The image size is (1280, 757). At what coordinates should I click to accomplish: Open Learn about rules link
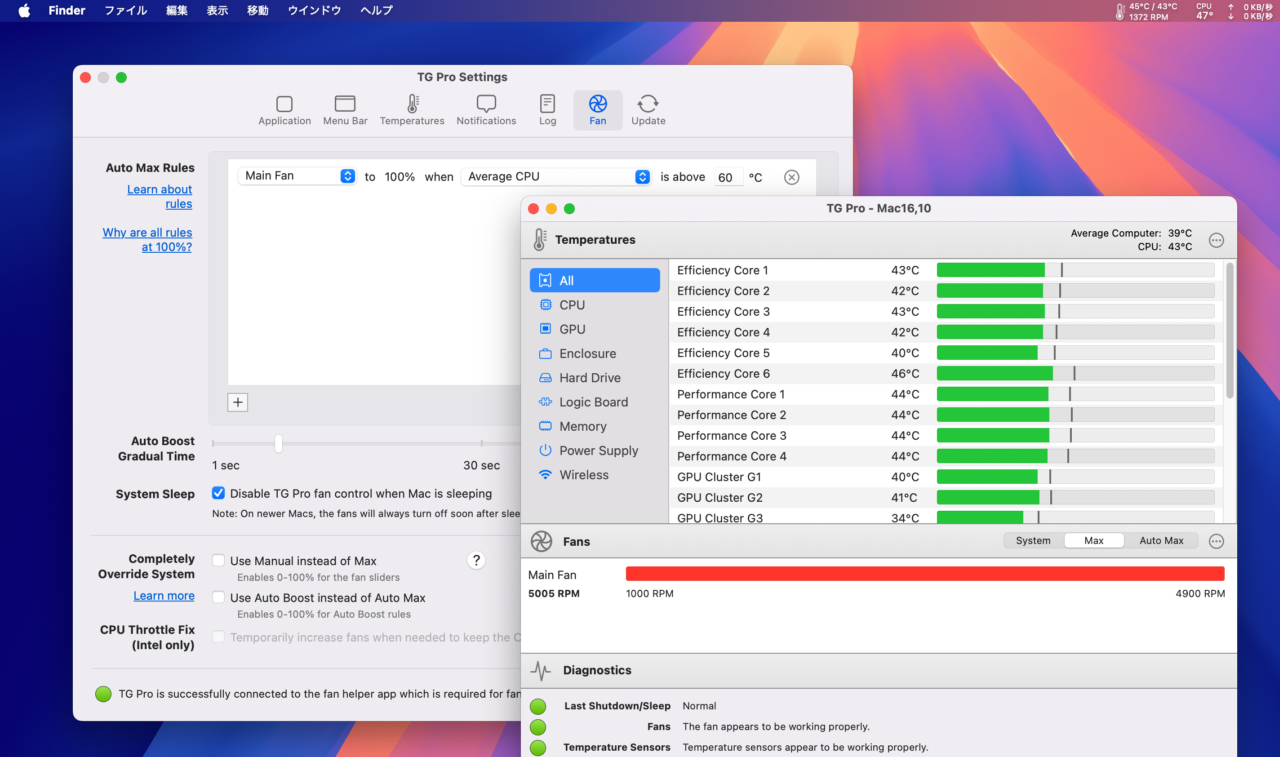tap(160, 197)
